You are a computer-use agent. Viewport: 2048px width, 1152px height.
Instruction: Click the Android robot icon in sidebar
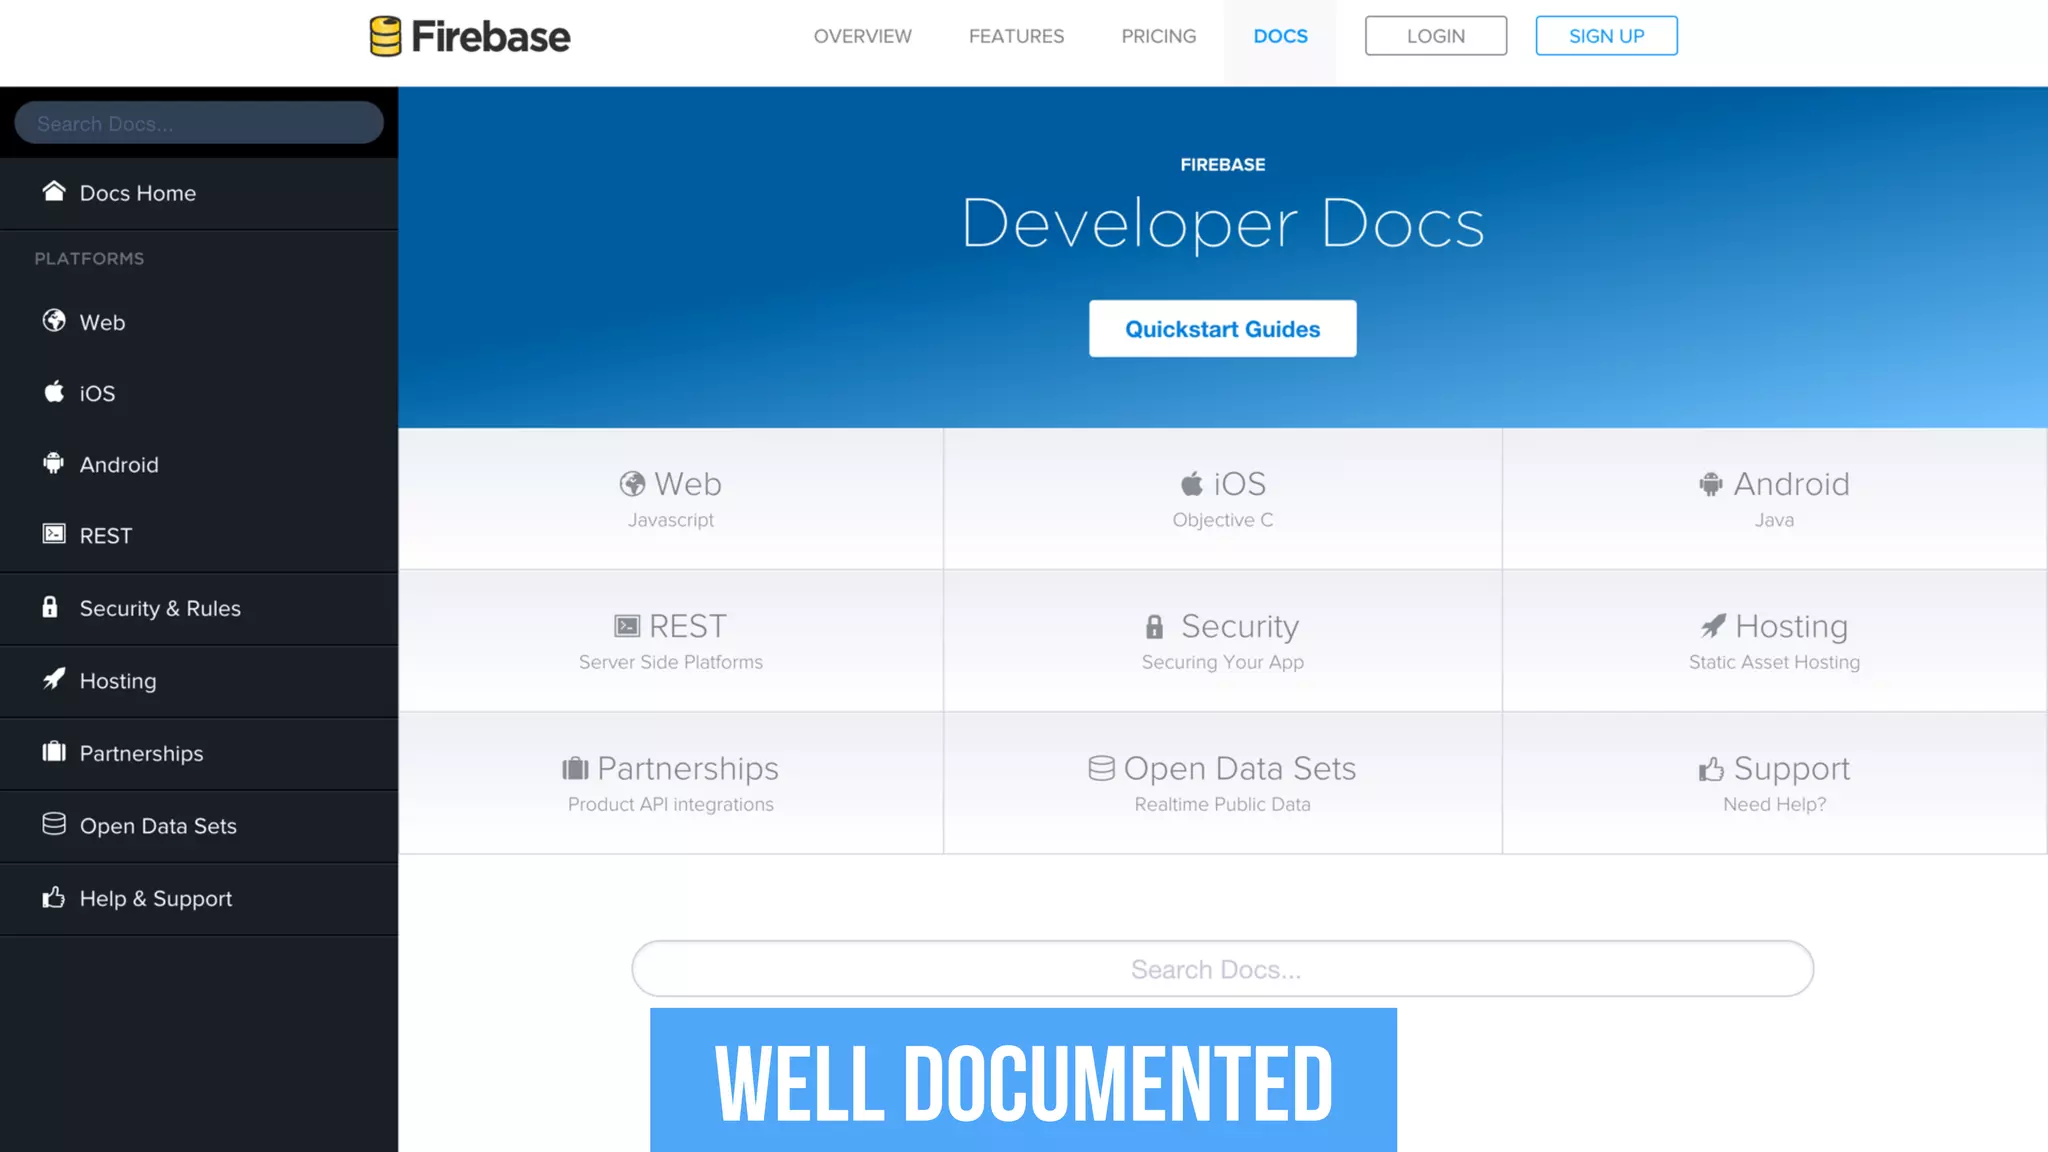tap(54, 463)
